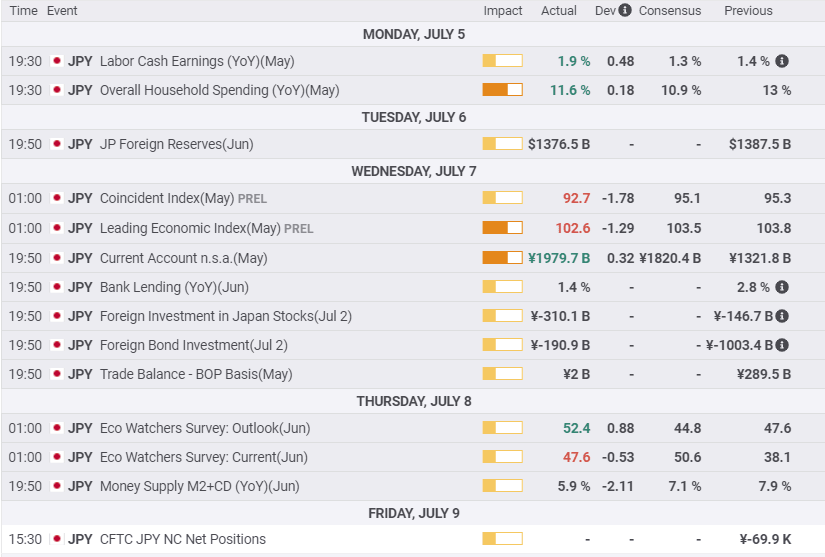This screenshot has height=557, width=825.
Task: Click info icon on Foreign Investment in Japan Stocks row
Action: (x=782, y=316)
